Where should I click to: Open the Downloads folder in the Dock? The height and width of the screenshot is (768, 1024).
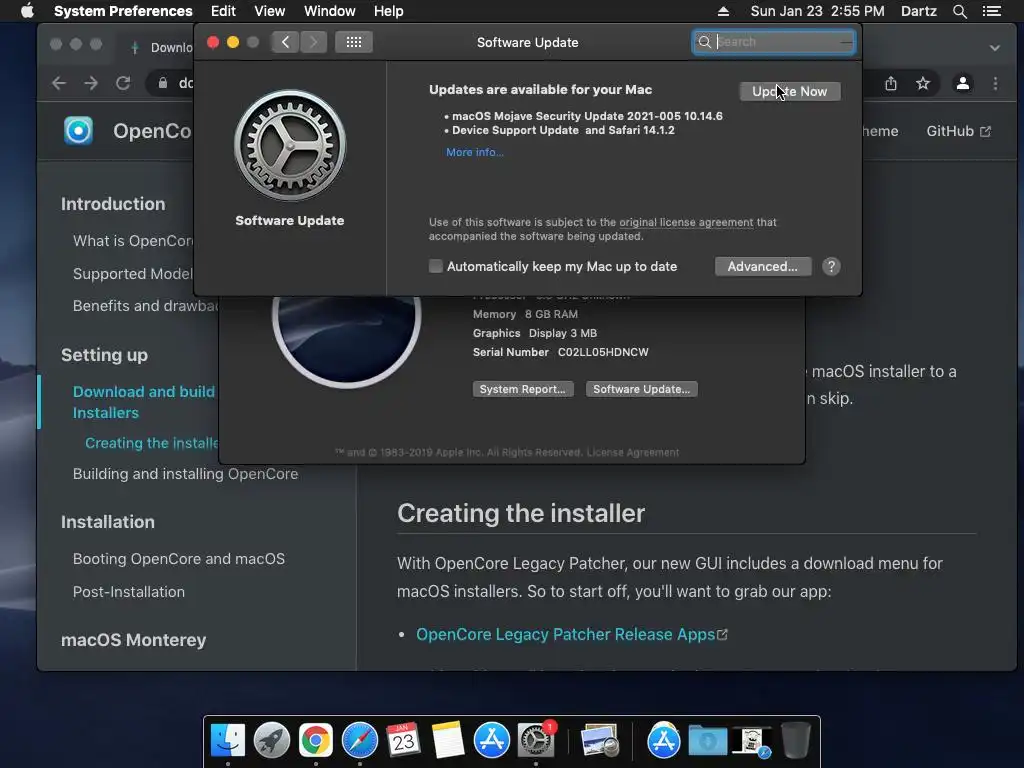(x=707, y=741)
